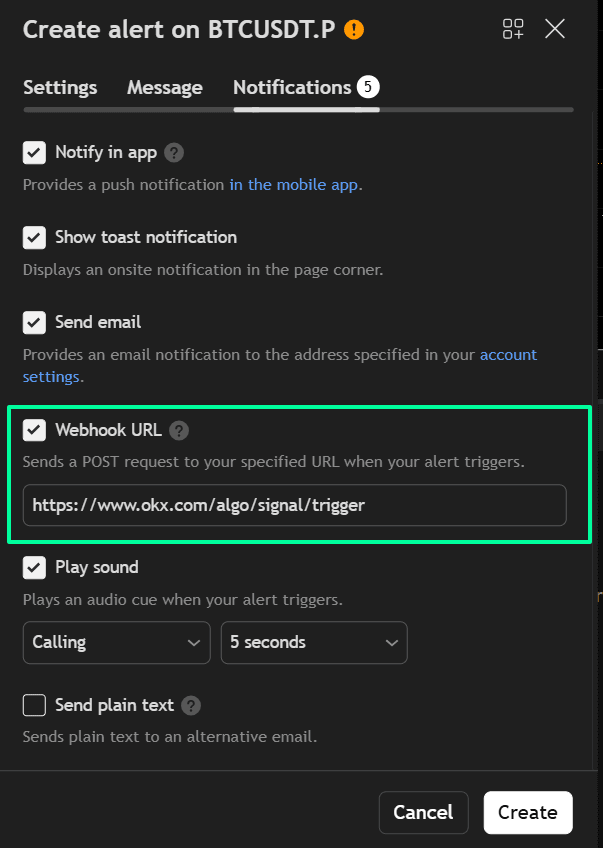Screen dimensions: 603x848
Task: Switch to the Settings tab
Action: pos(60,88)
